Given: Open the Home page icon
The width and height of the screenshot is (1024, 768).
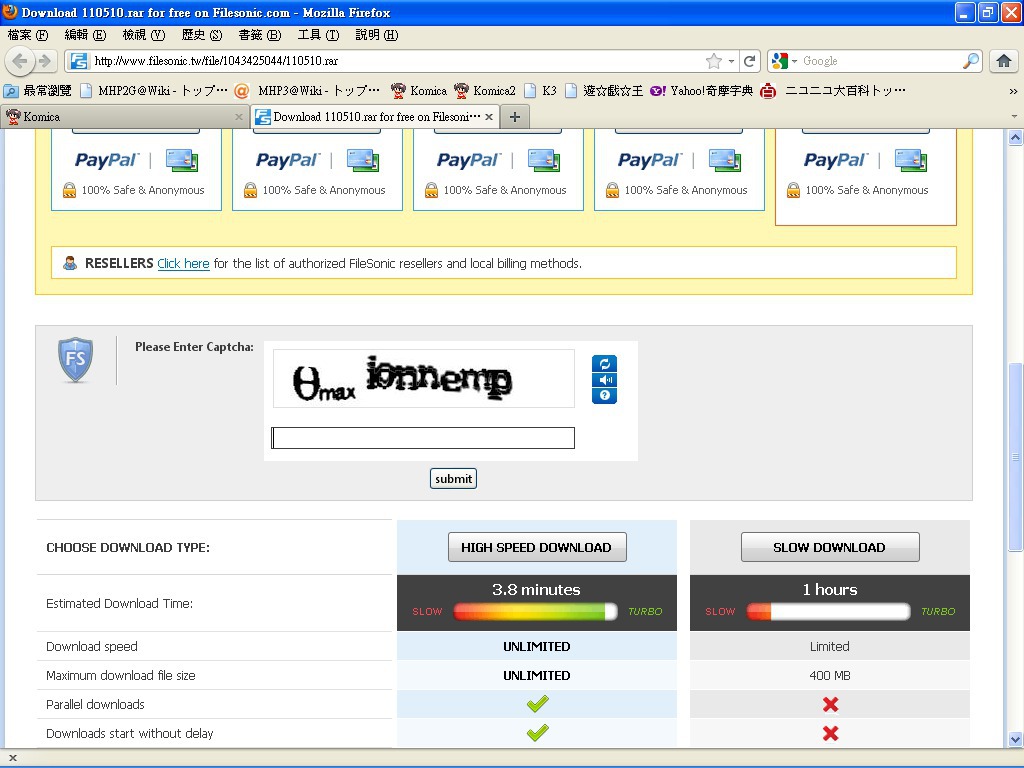Looking at the screenshot, I should (x=1004, y=61).
